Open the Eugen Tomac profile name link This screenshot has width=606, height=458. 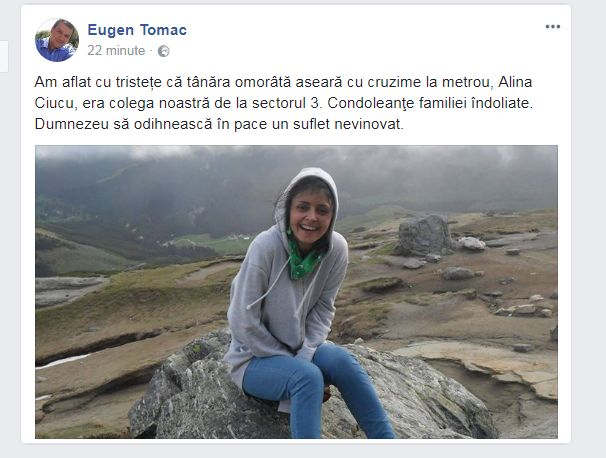[x=137, y=30]
